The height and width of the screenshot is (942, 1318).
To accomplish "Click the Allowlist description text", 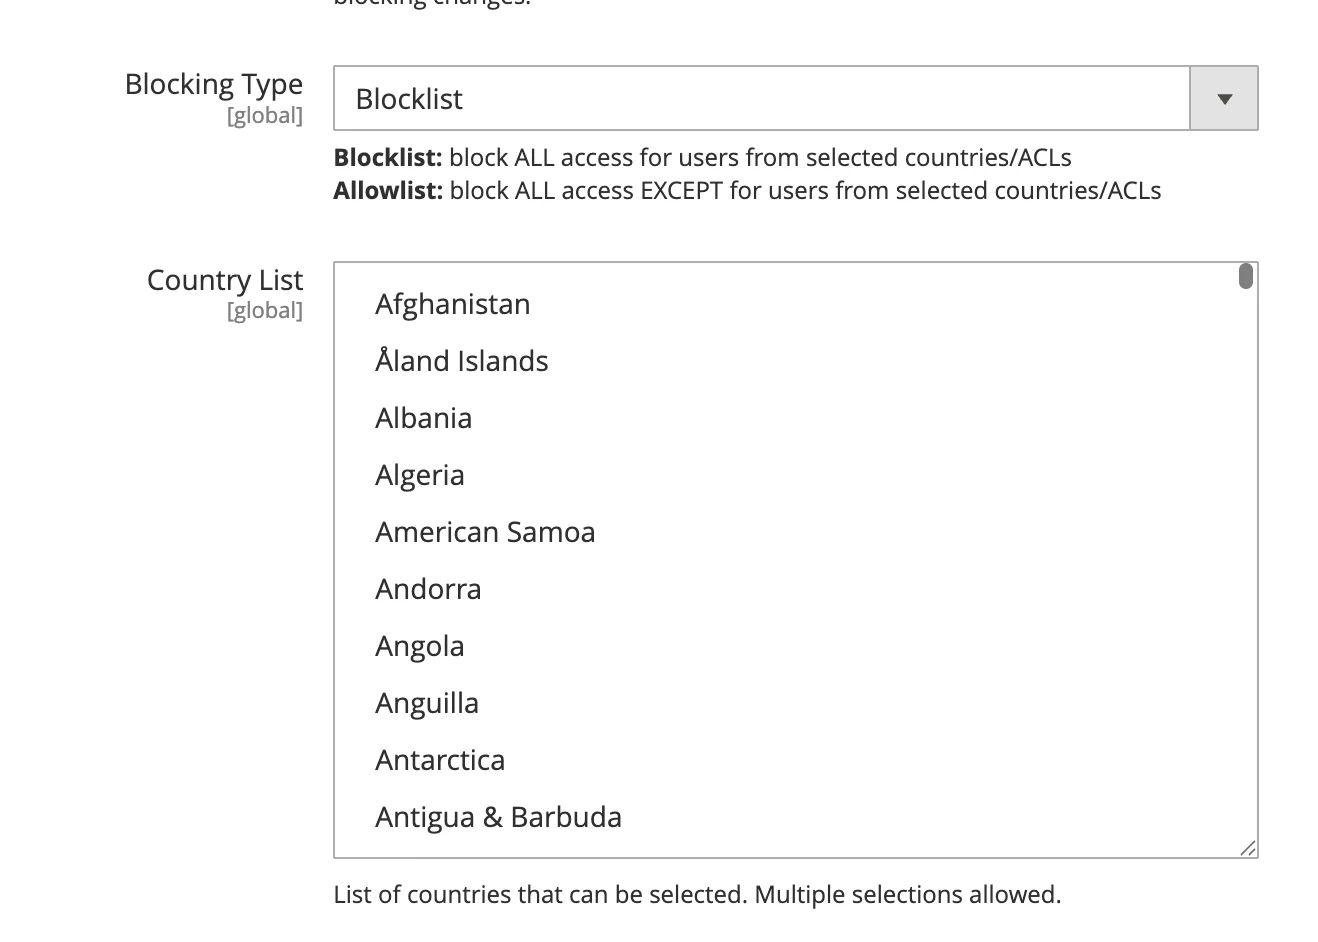I will pos(747,191).
